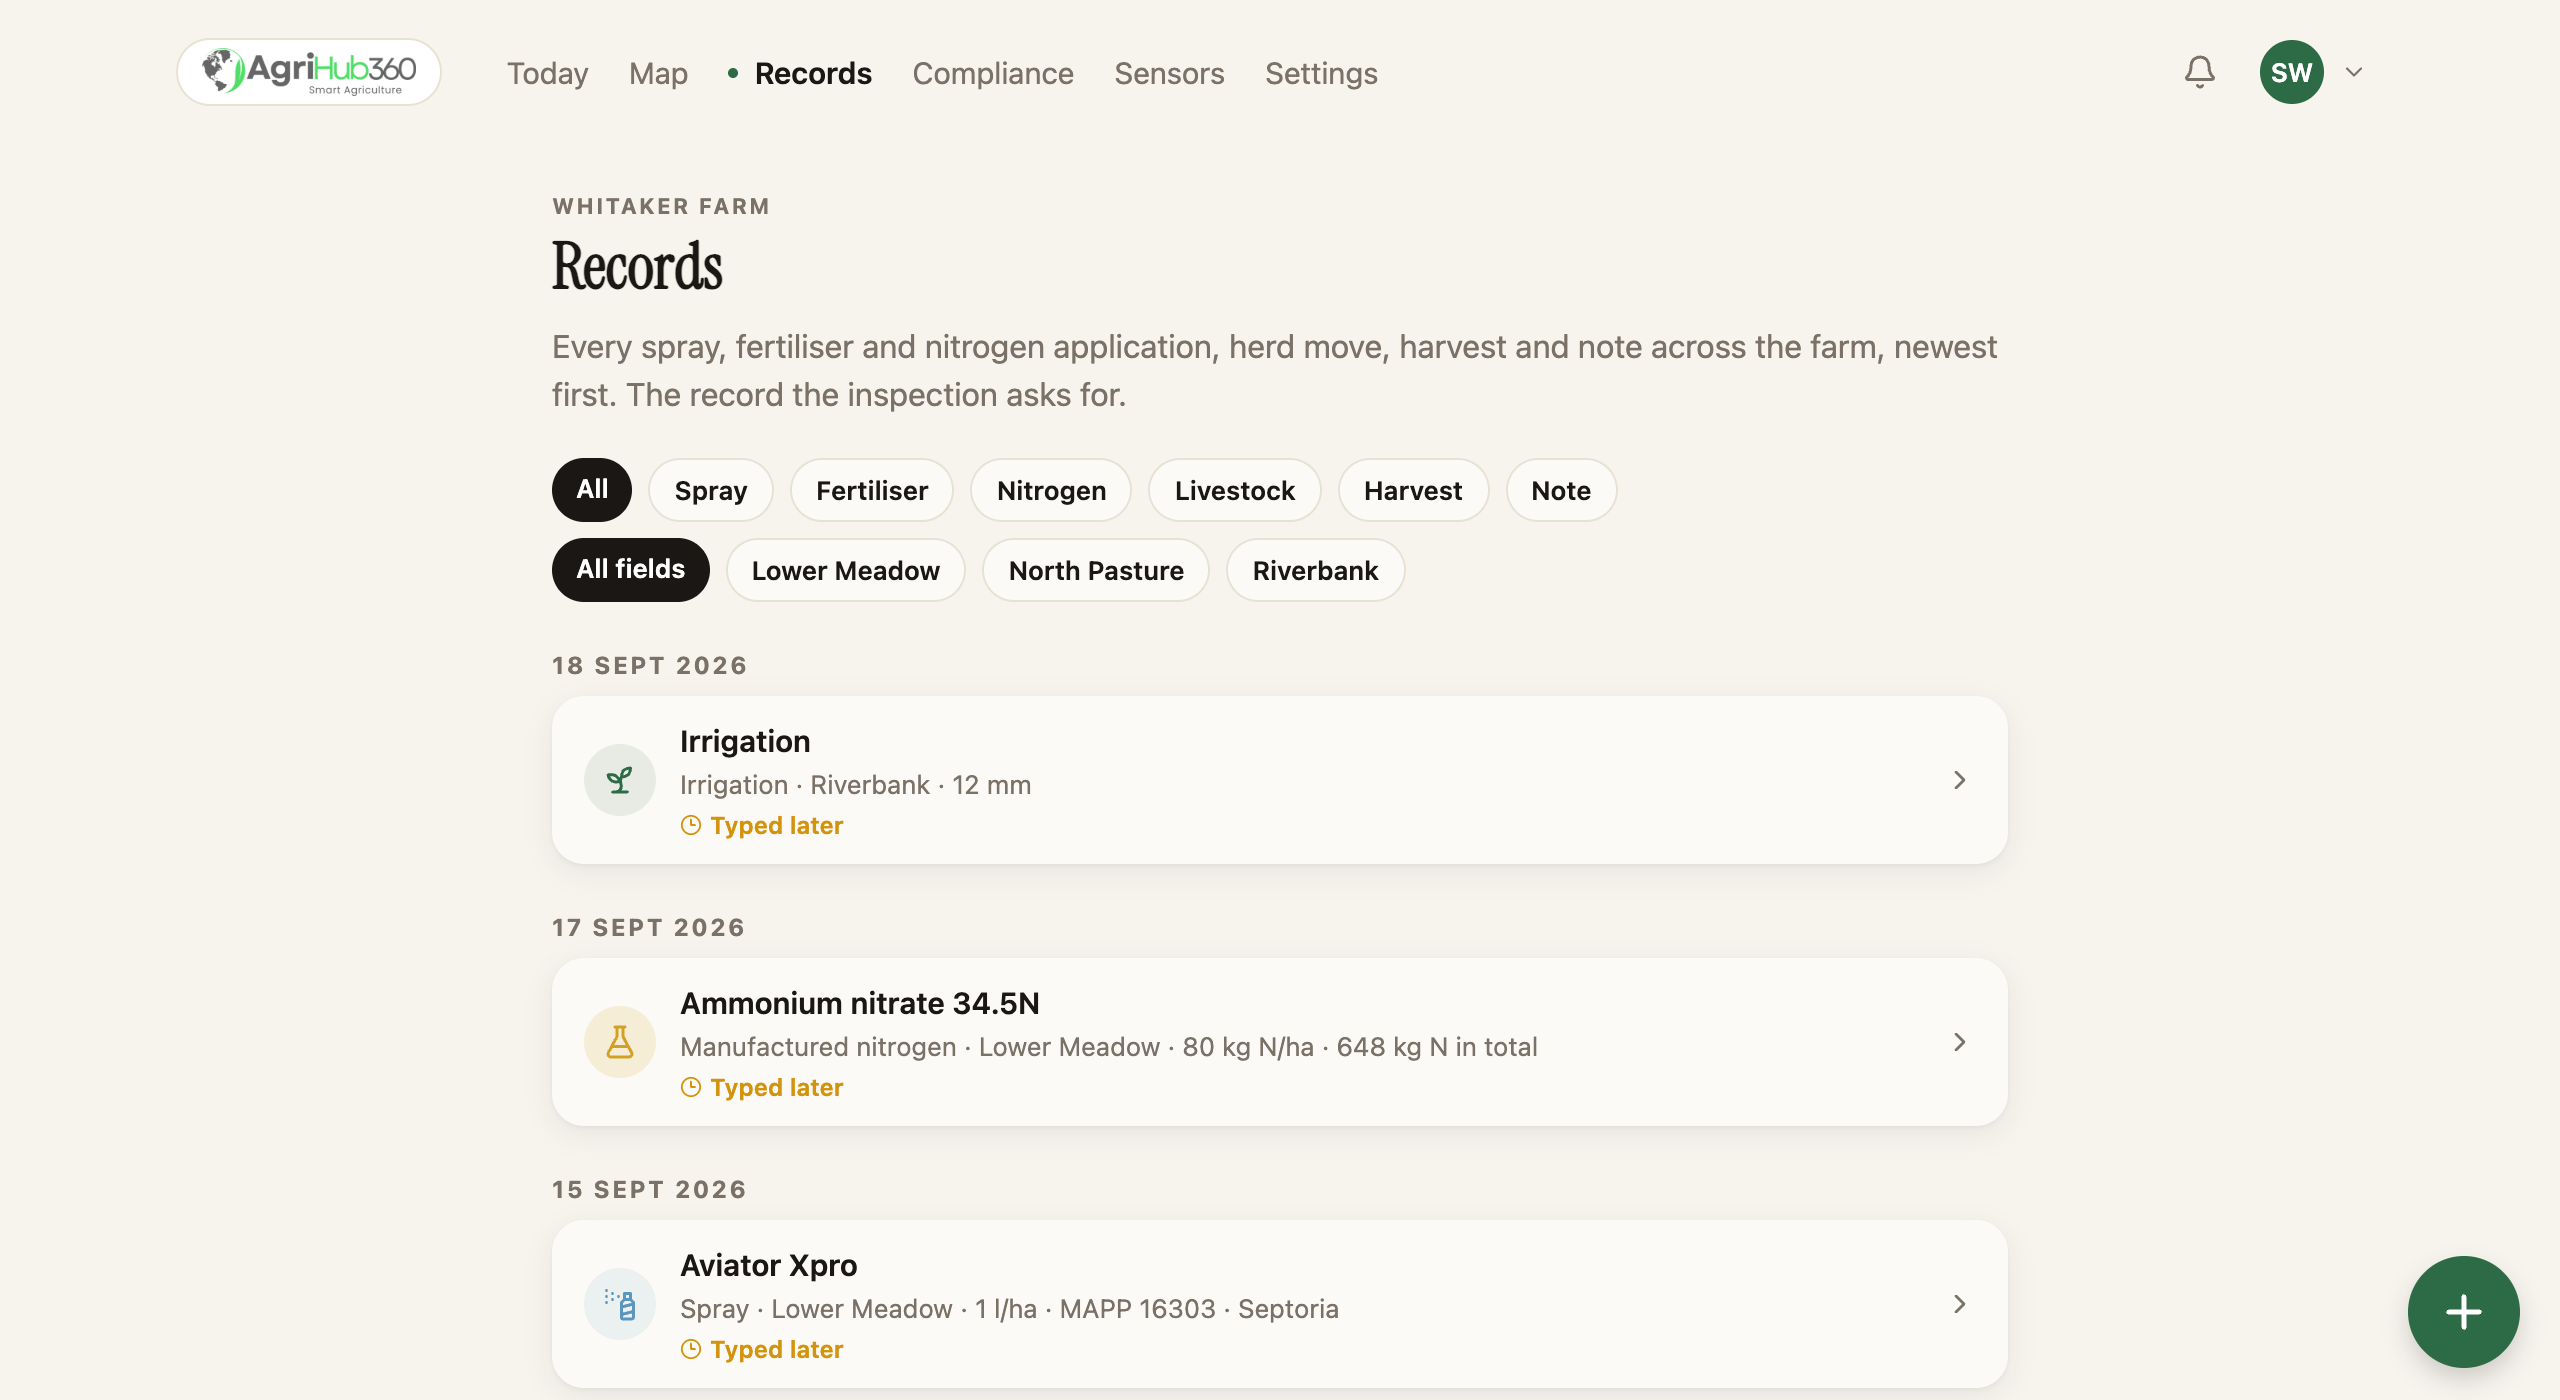Open Ammonium nitrate record via its chevron
2560x1400 pixels.
pos(1960,1042)
